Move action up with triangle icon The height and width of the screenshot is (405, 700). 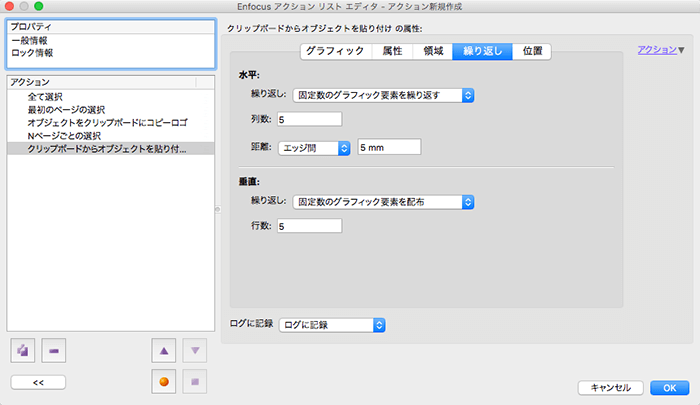pos(164,351)
